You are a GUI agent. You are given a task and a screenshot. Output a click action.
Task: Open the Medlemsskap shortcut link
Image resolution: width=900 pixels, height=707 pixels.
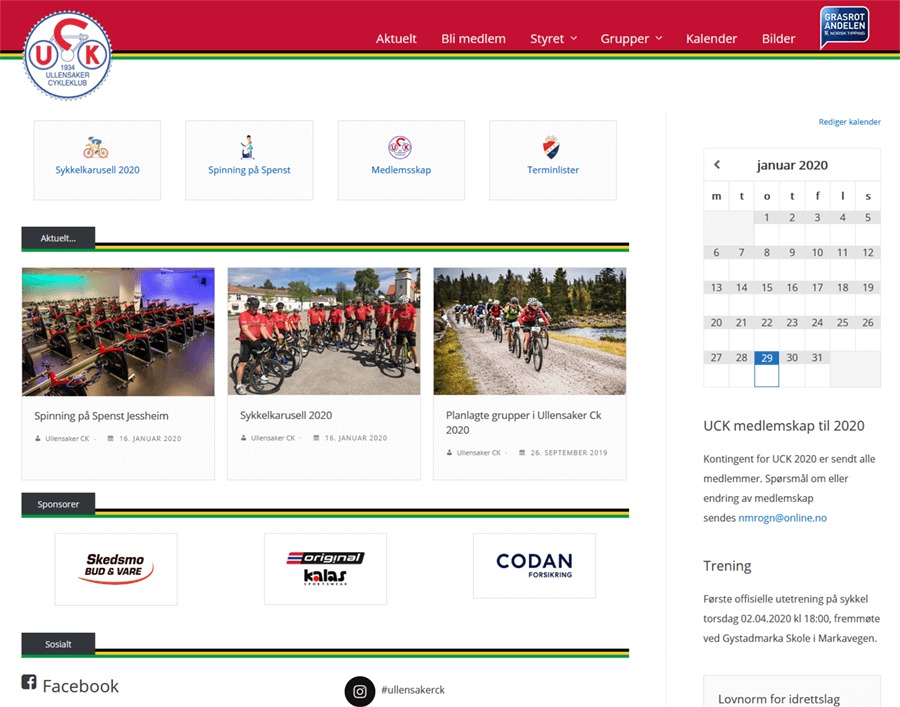tap(401, 170)
